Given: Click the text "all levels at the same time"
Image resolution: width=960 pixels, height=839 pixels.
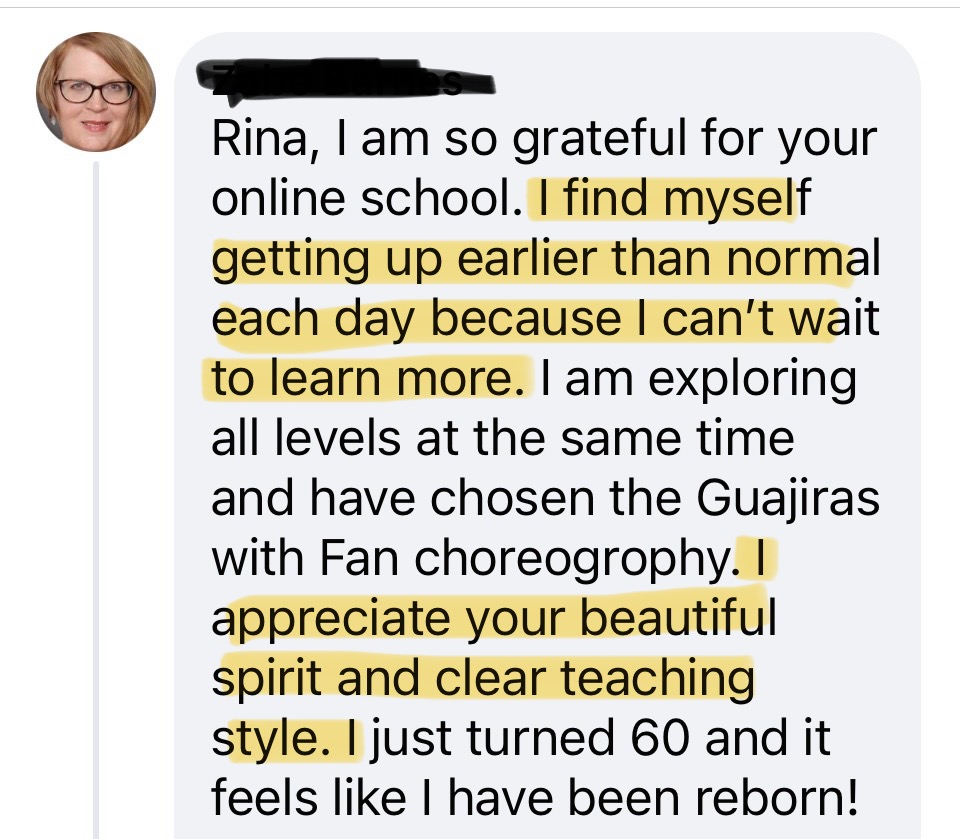Looking at the screenshot, I should click(503, 439).
